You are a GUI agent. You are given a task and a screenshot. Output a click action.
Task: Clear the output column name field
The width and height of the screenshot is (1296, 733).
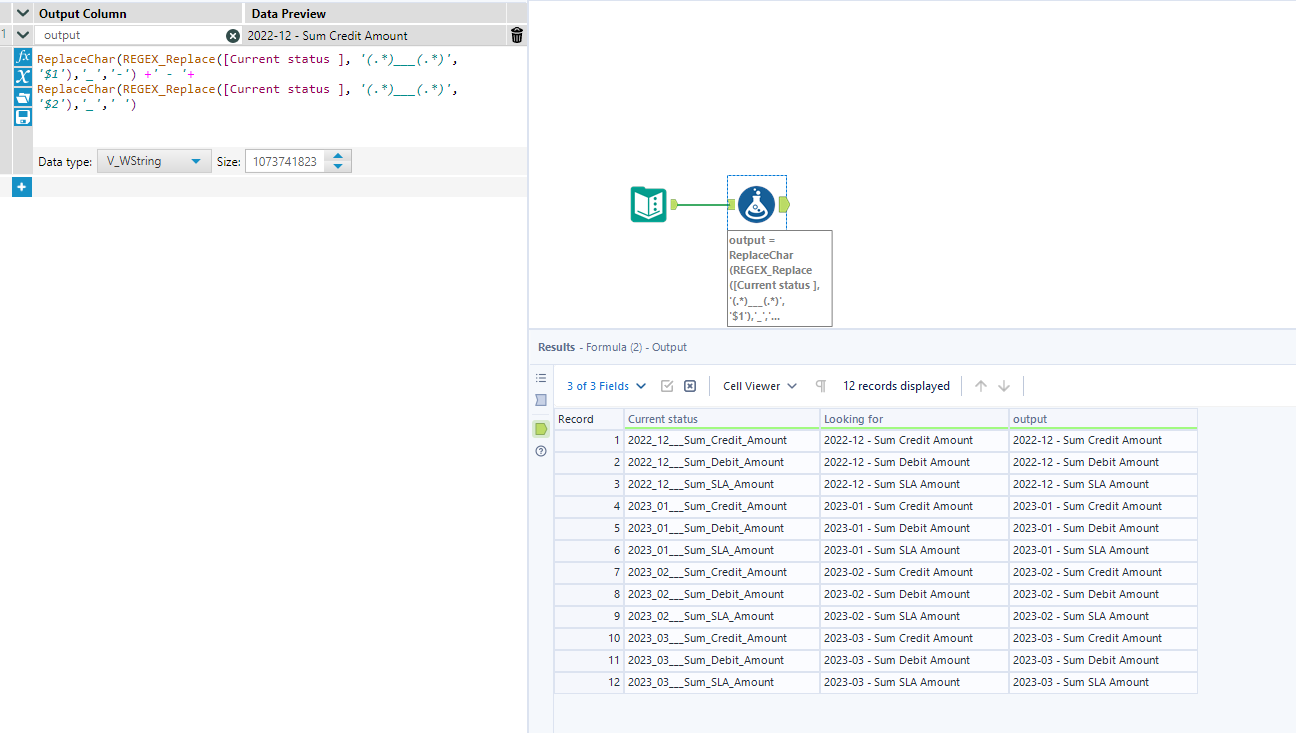point(233,34)
